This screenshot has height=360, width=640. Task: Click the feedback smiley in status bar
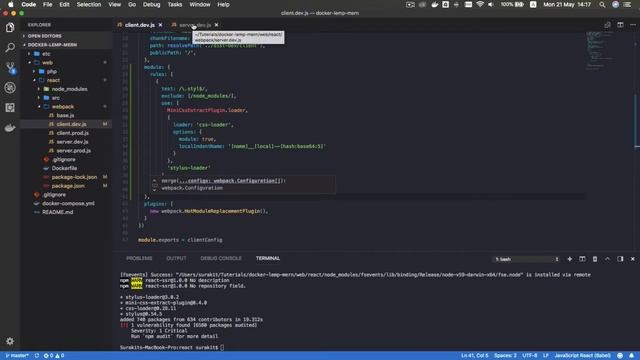(x=620, y=356)
